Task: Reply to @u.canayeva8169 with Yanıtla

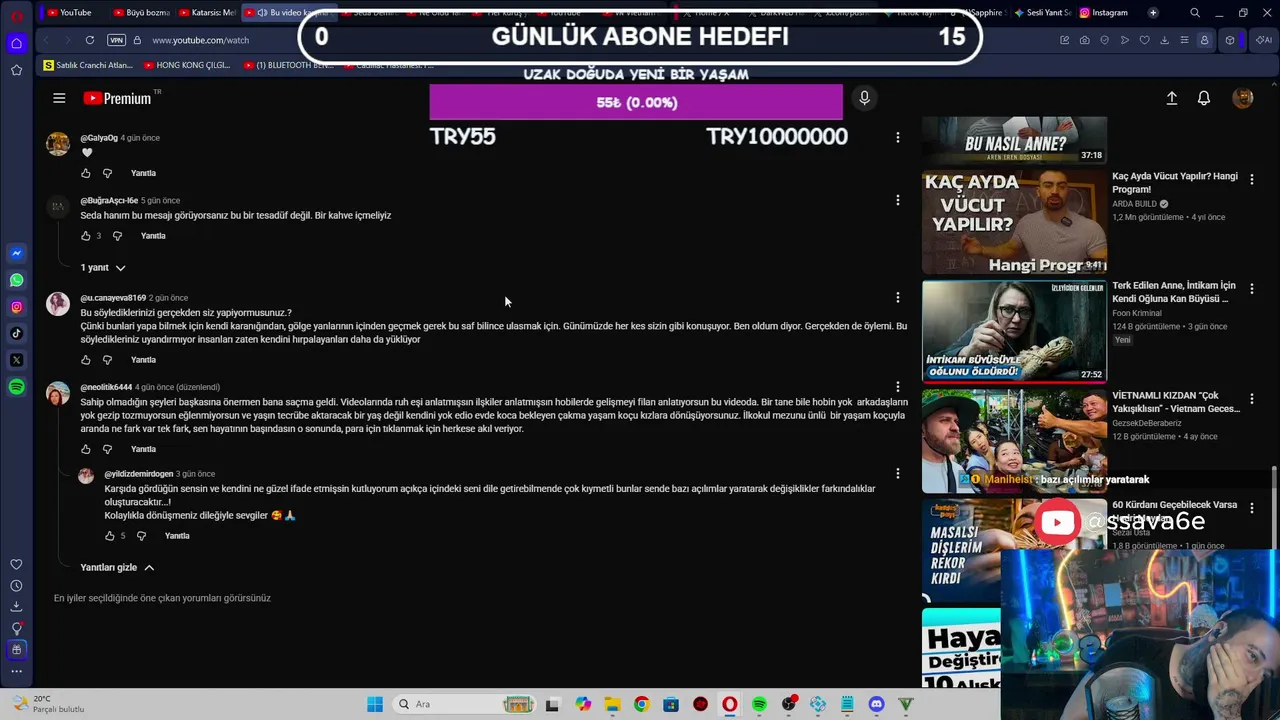Action: pos(143,360)
